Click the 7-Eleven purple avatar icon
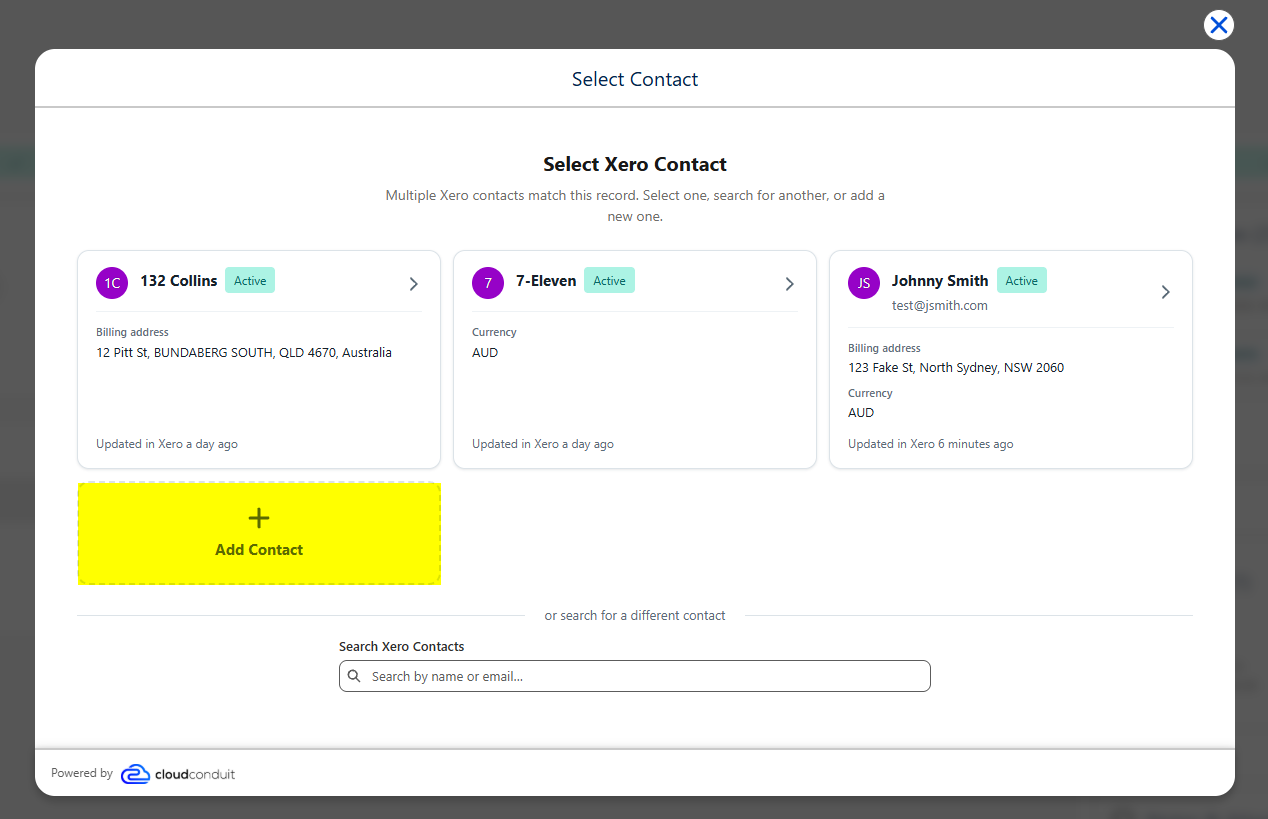The image size is (1268, 819). point(488,283)
